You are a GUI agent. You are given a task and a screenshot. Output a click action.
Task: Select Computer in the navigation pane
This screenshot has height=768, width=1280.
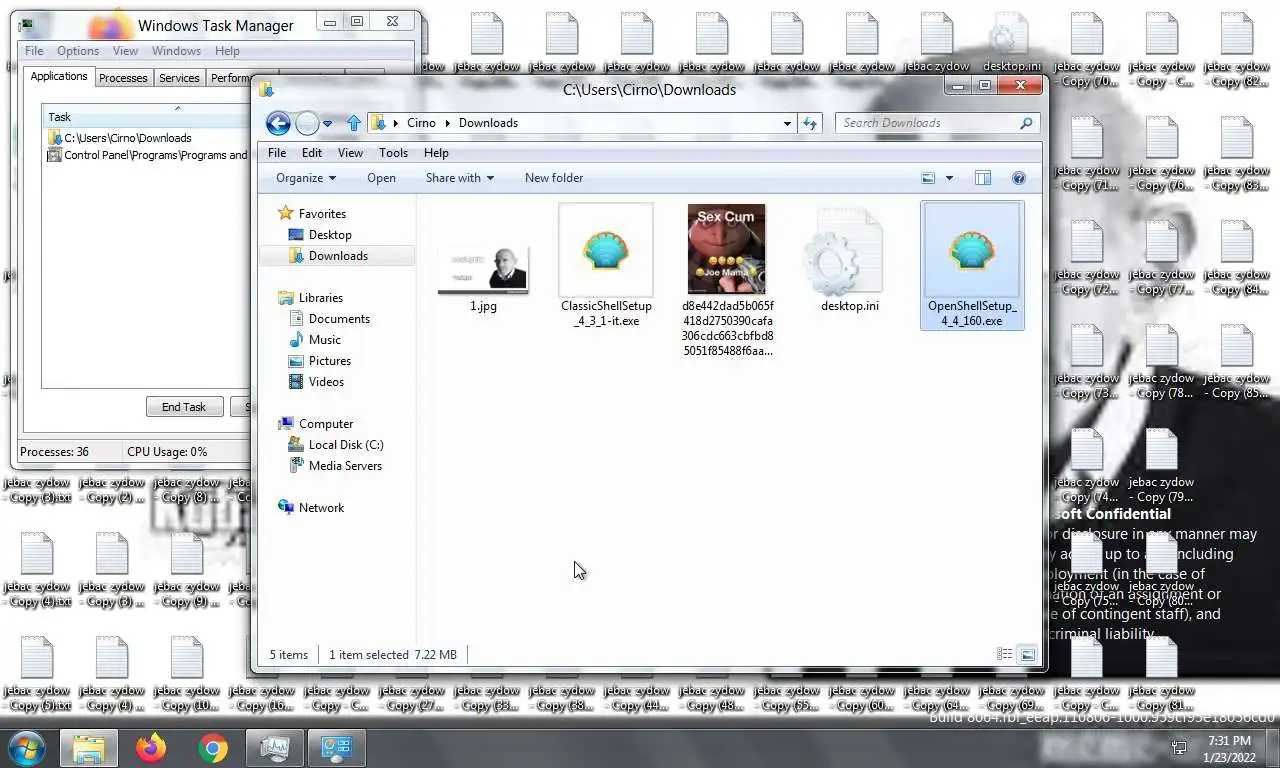coord(326,423)
